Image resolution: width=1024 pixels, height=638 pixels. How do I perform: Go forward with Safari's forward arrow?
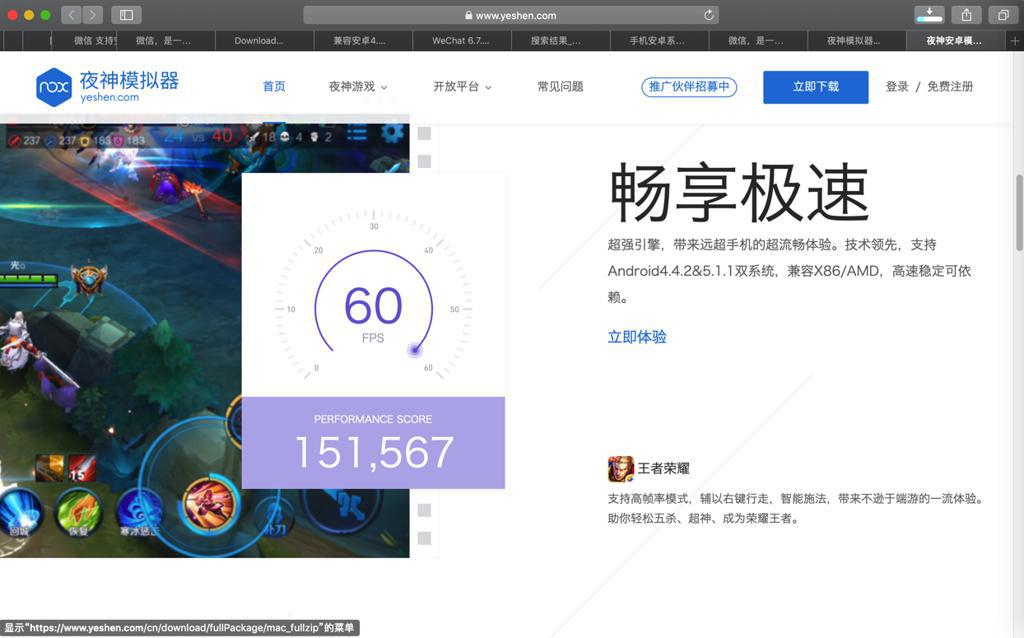[x=93, y=14]
